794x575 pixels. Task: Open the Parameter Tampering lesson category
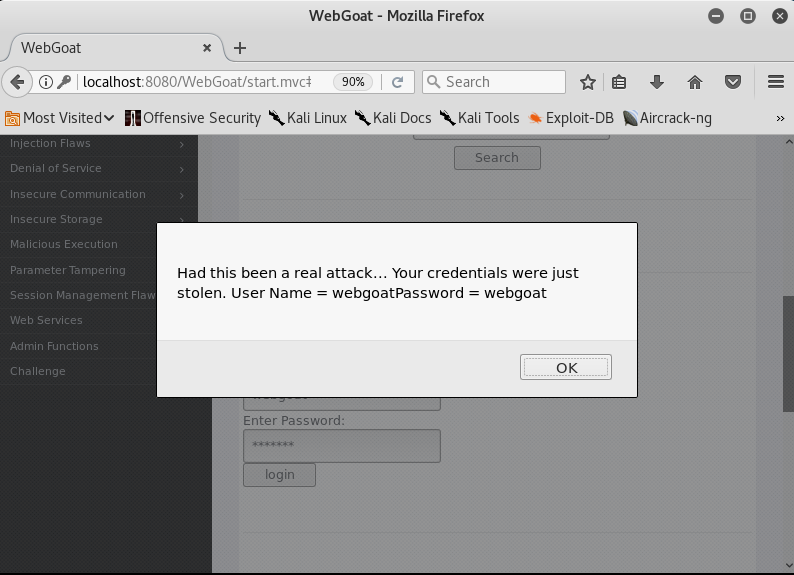click(68, 270)
